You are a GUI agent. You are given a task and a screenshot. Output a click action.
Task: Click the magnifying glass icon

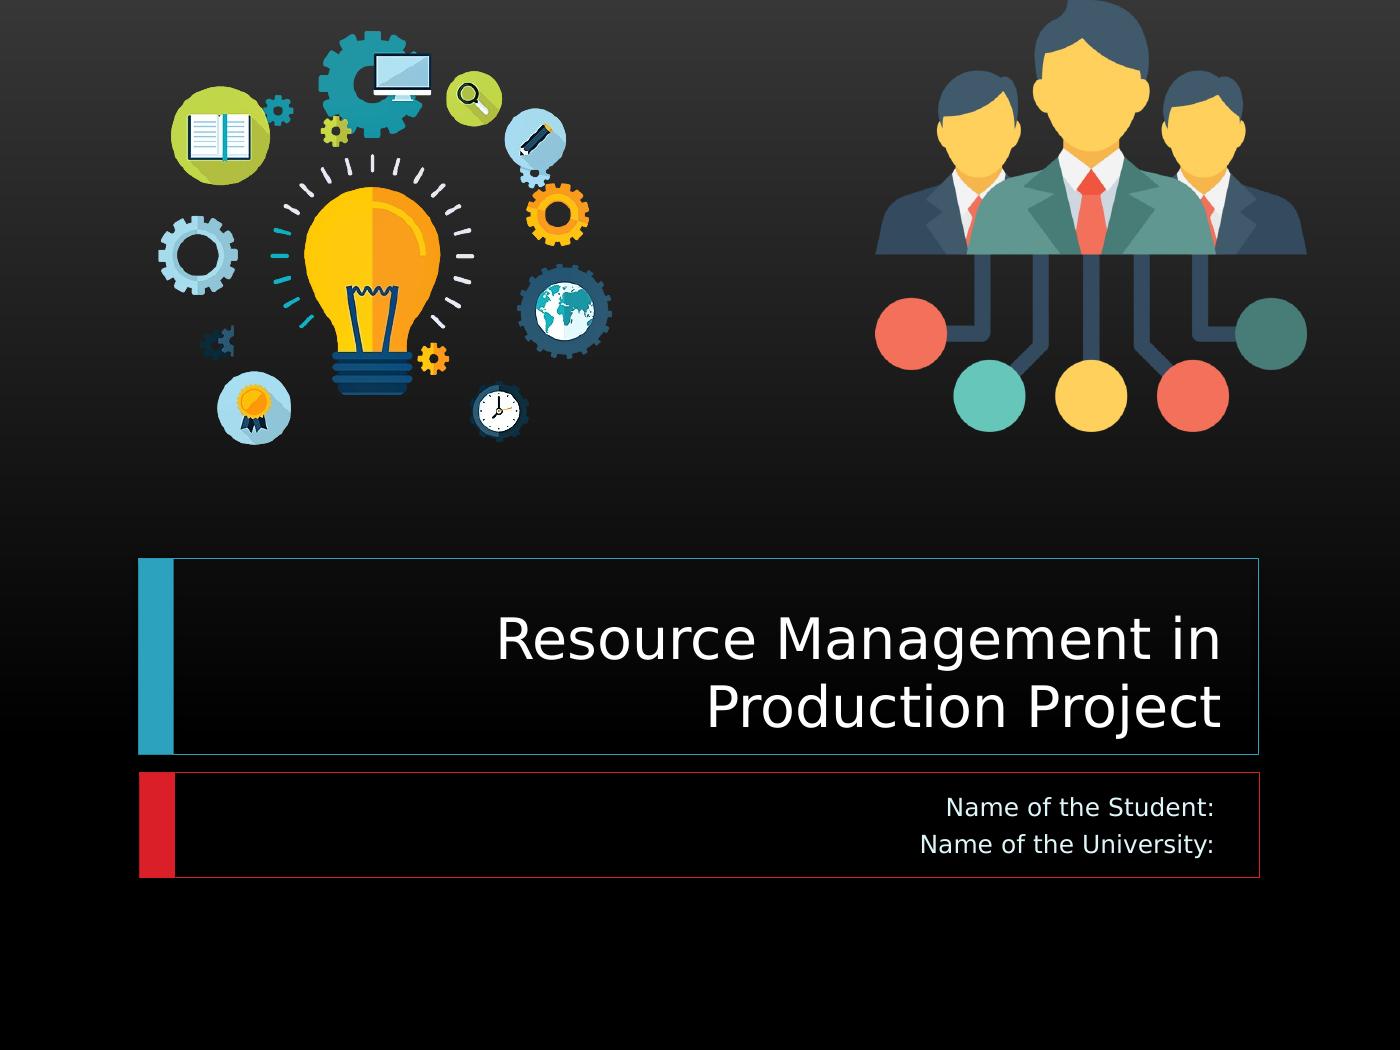click(473, 99)
